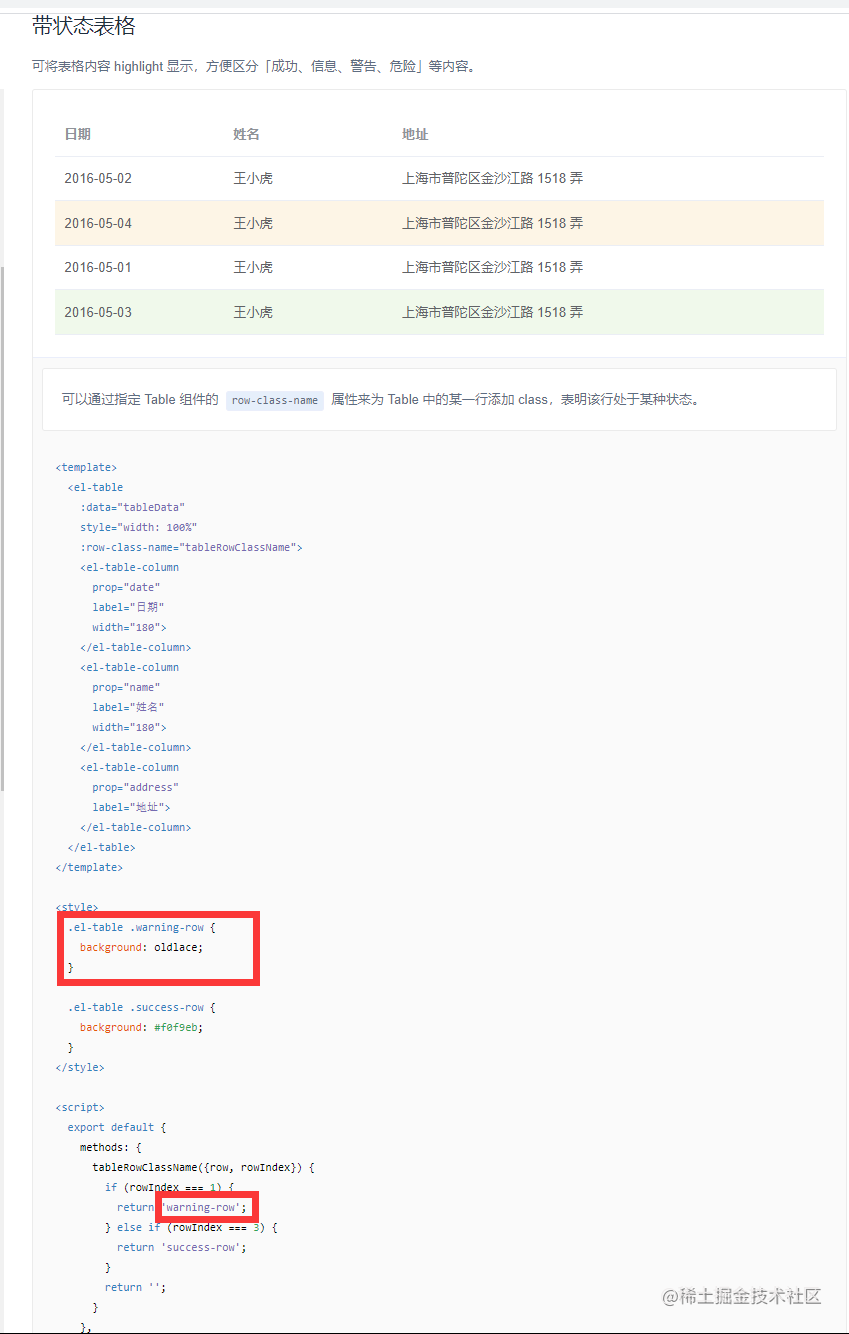Click the grey scrollbar thumb on the left edge

pyautogui.click(x=2, y=528)
